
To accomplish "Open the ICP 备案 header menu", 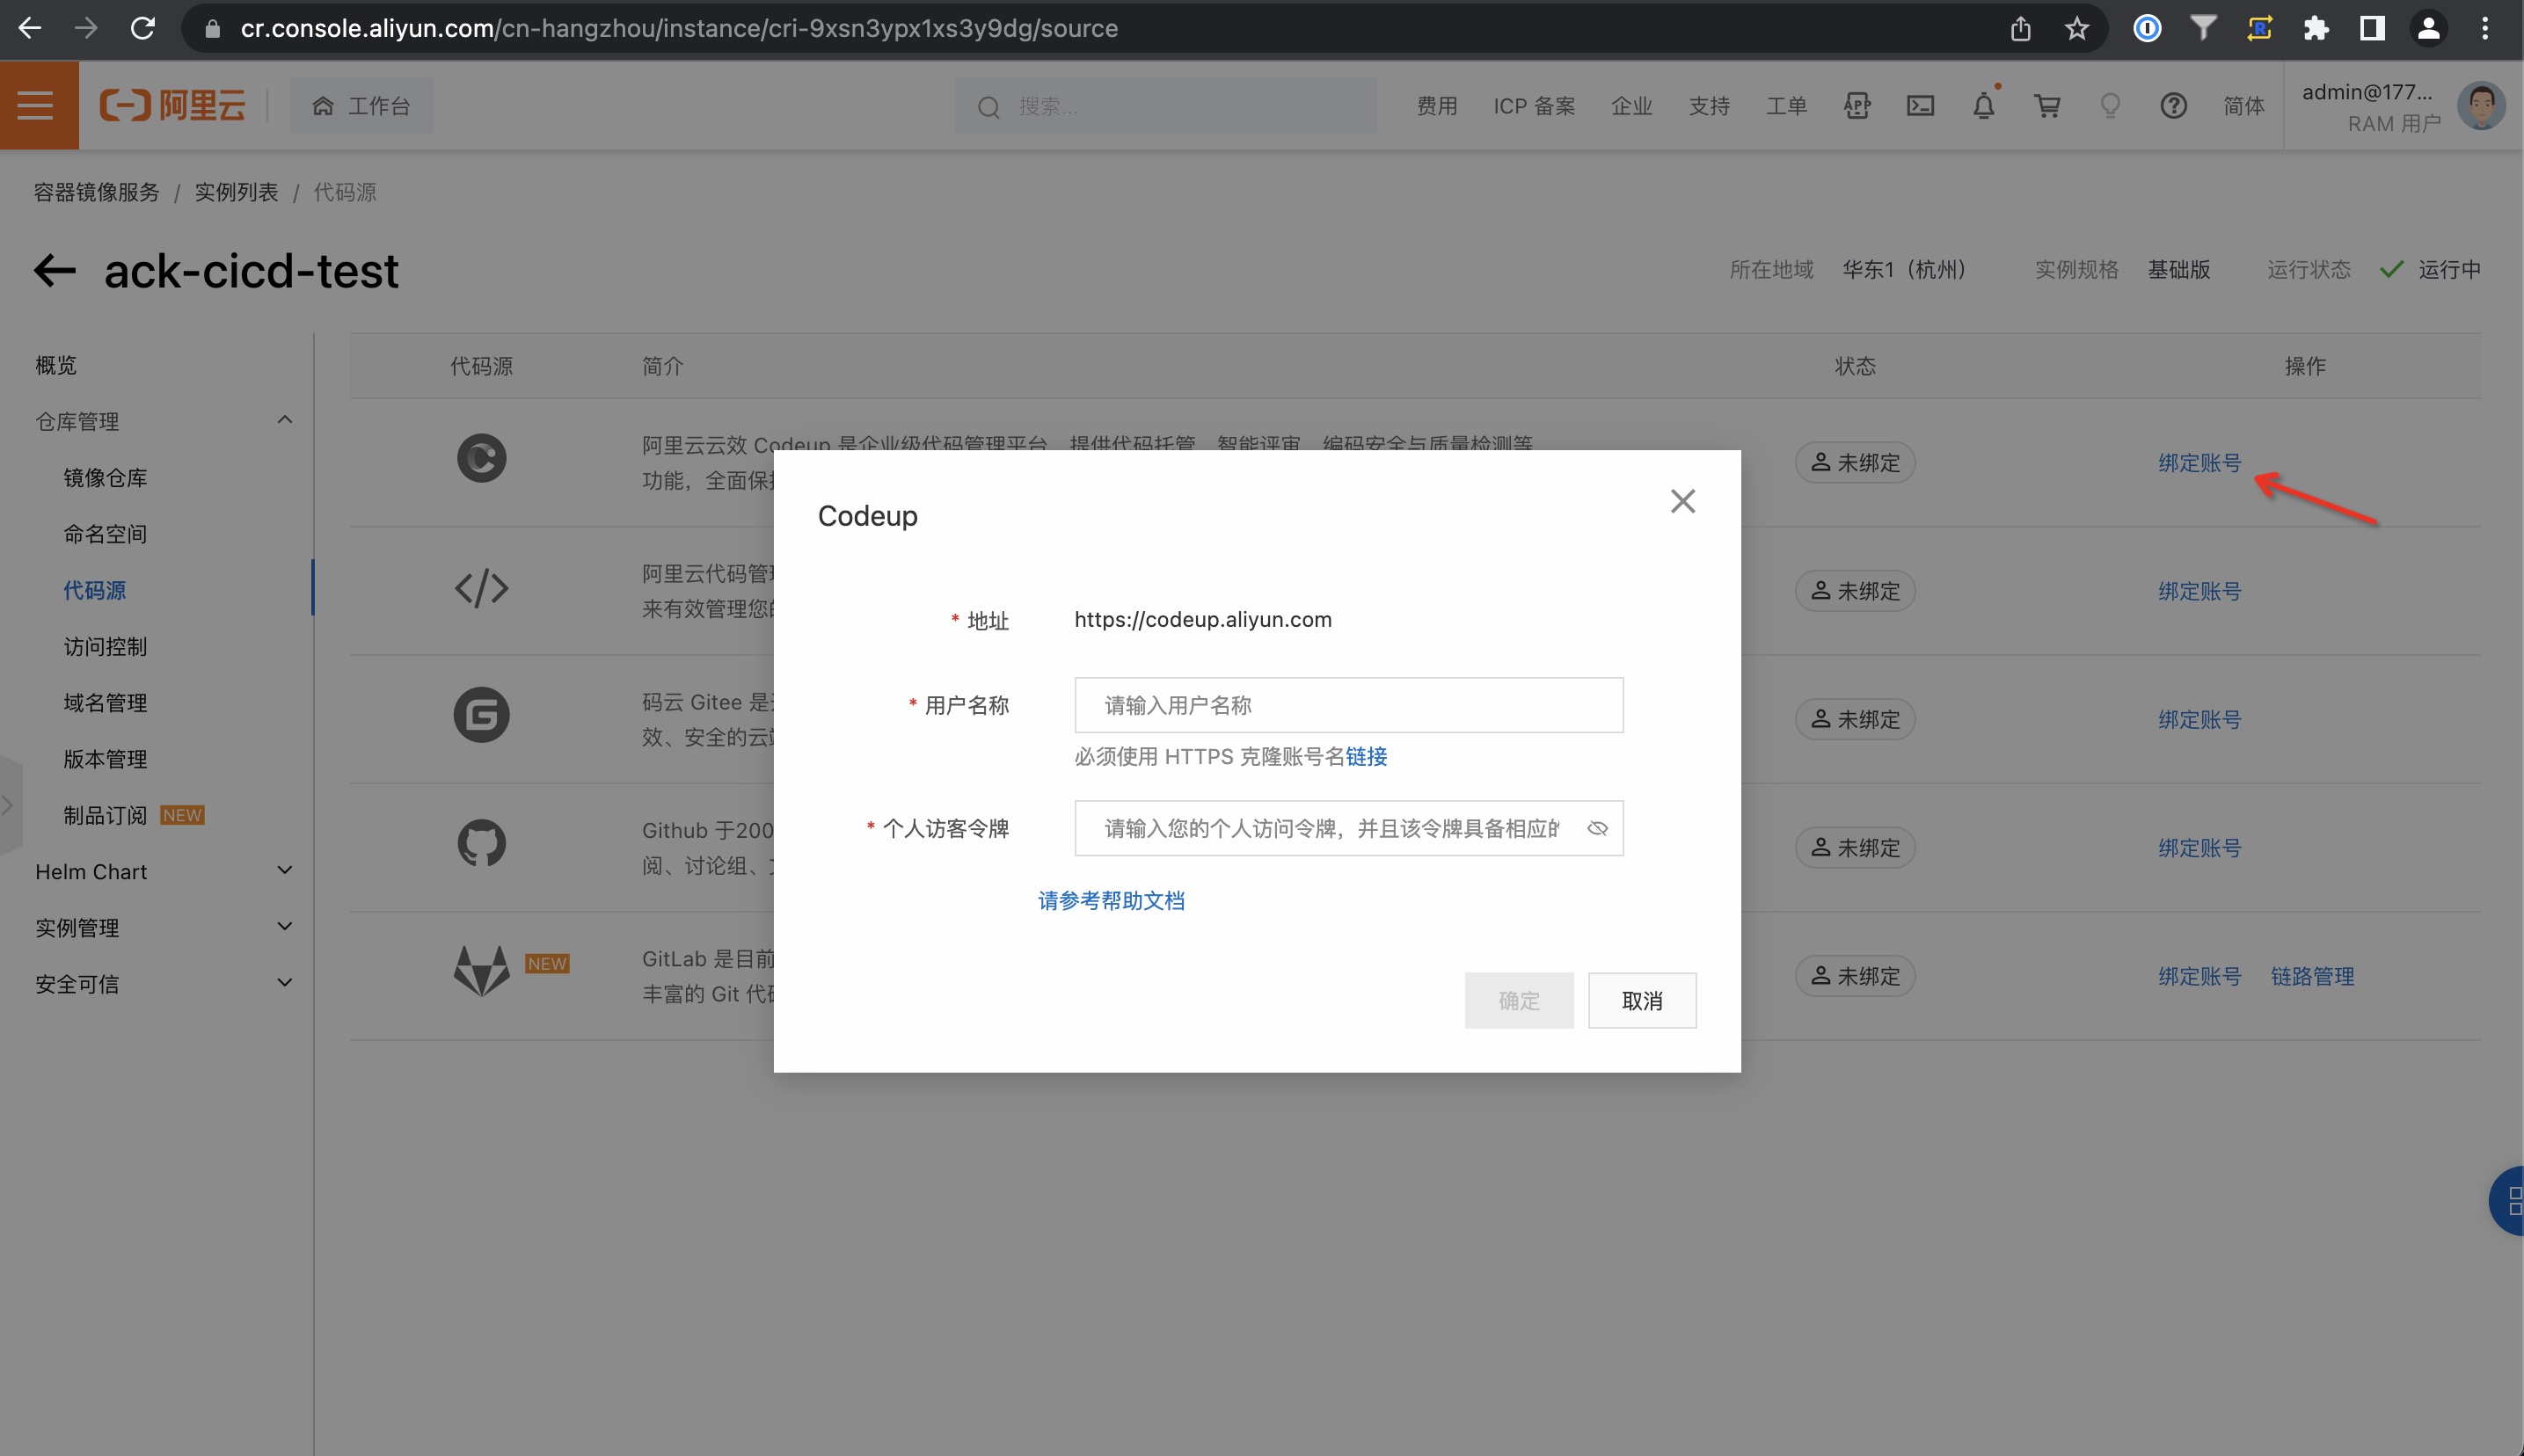I will pyautogui.click(x=1534, y=105).
